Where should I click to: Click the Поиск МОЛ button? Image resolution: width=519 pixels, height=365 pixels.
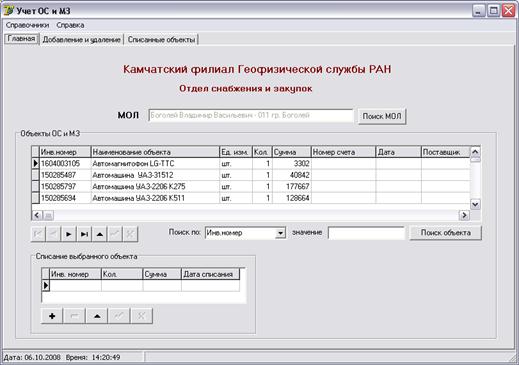[382, 116]
